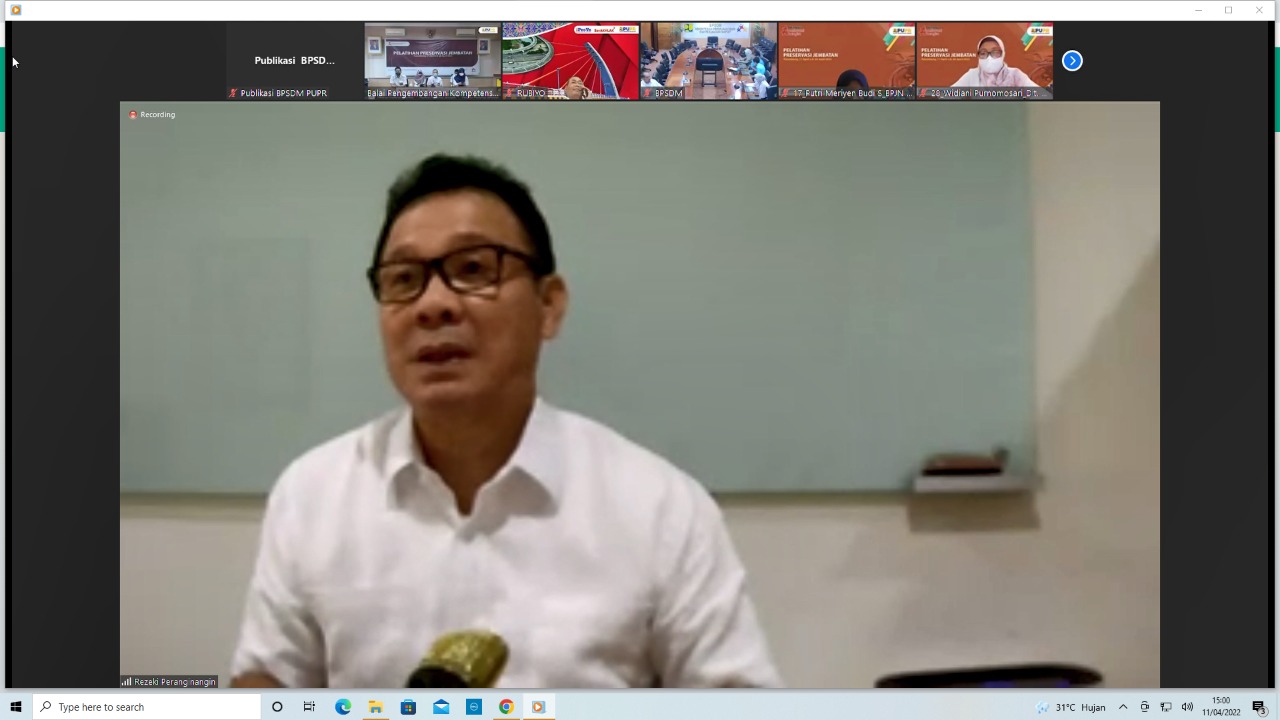Image resolution: width=1280 pixels, height=720 pixels.
Task: Show next participants with the blue arrow
Action: [x=1072, y=61]
